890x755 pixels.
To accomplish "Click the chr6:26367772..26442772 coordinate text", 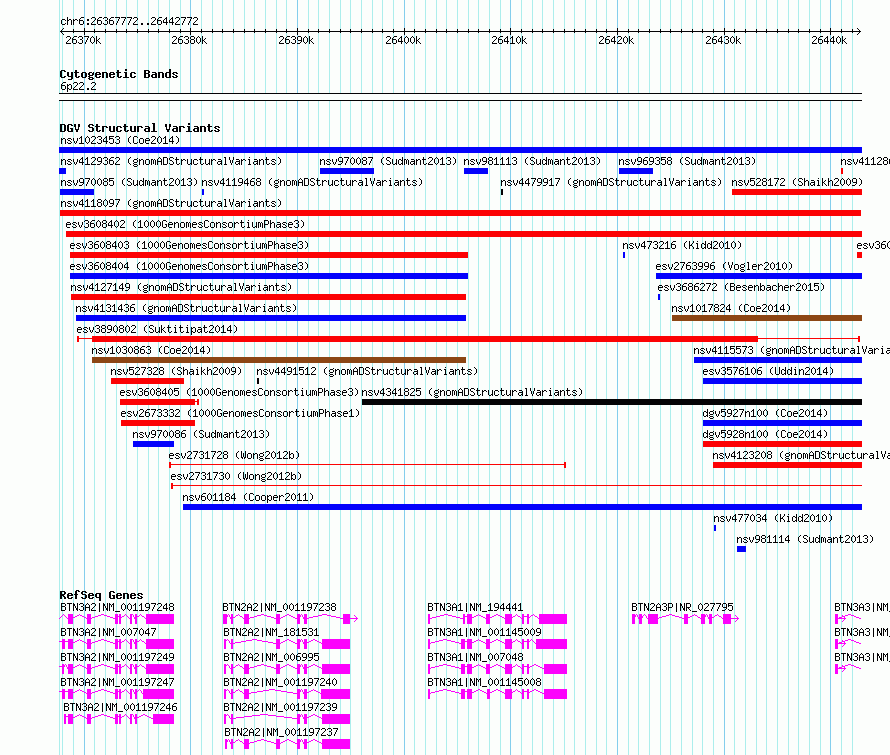I will pos(129,21).
